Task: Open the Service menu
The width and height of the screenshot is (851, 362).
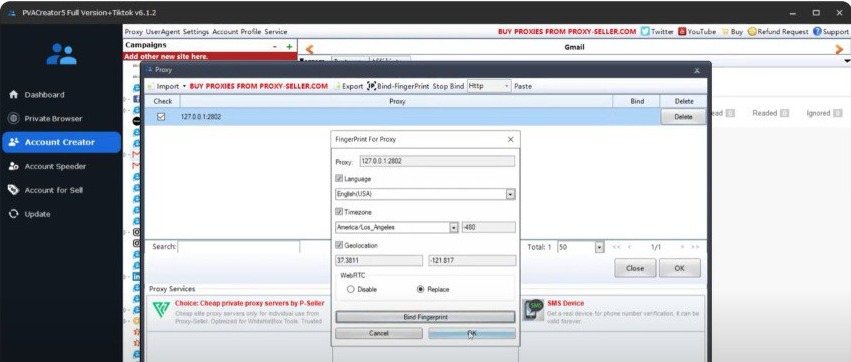Action: point(276,31)
